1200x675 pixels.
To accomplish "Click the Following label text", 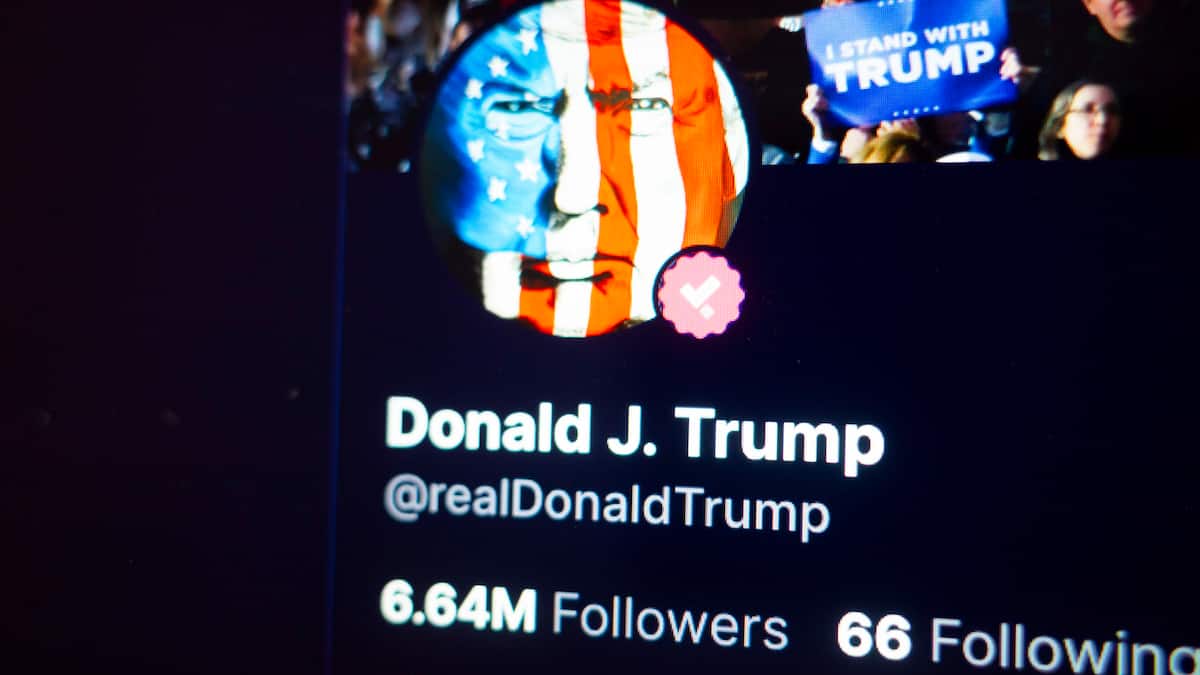I will pos(1065,645).
